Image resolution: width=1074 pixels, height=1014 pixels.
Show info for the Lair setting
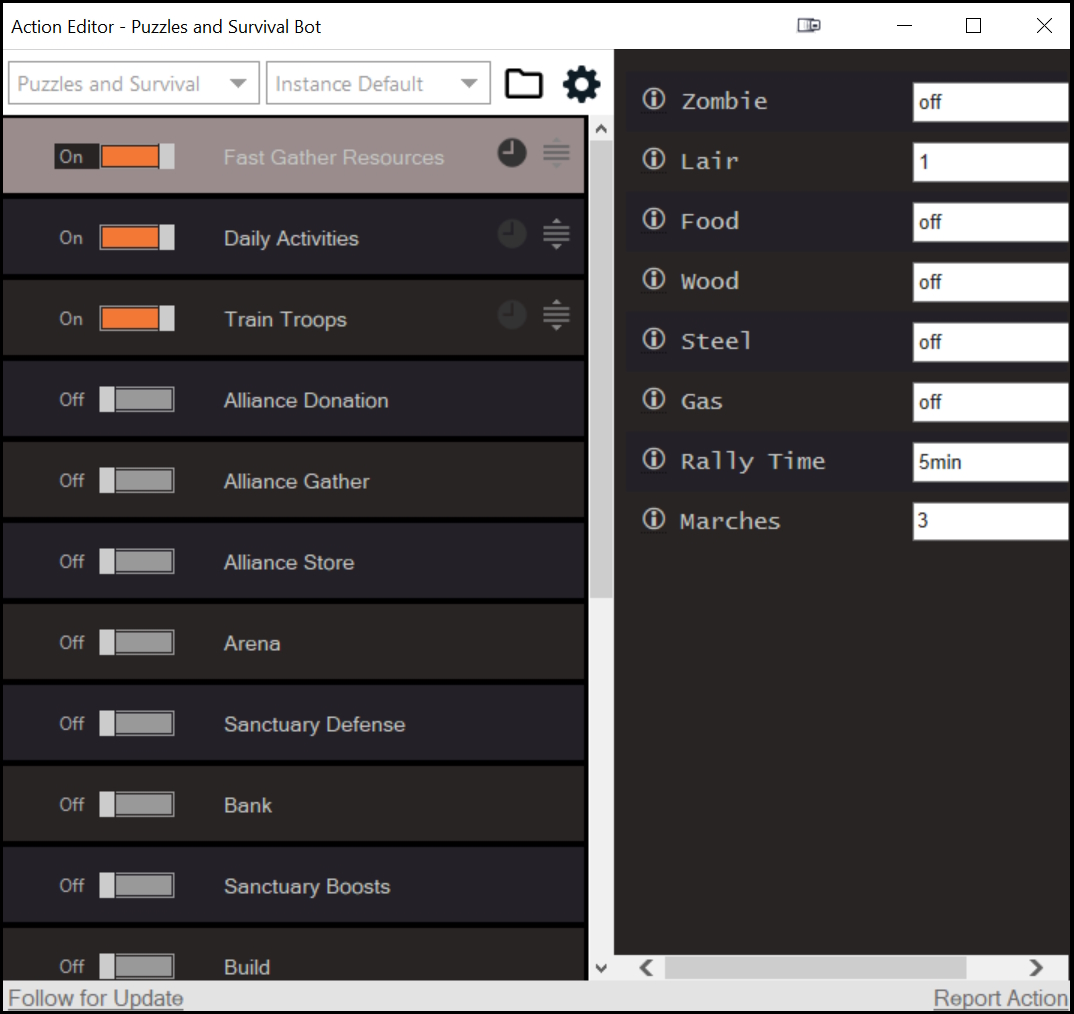653,159
